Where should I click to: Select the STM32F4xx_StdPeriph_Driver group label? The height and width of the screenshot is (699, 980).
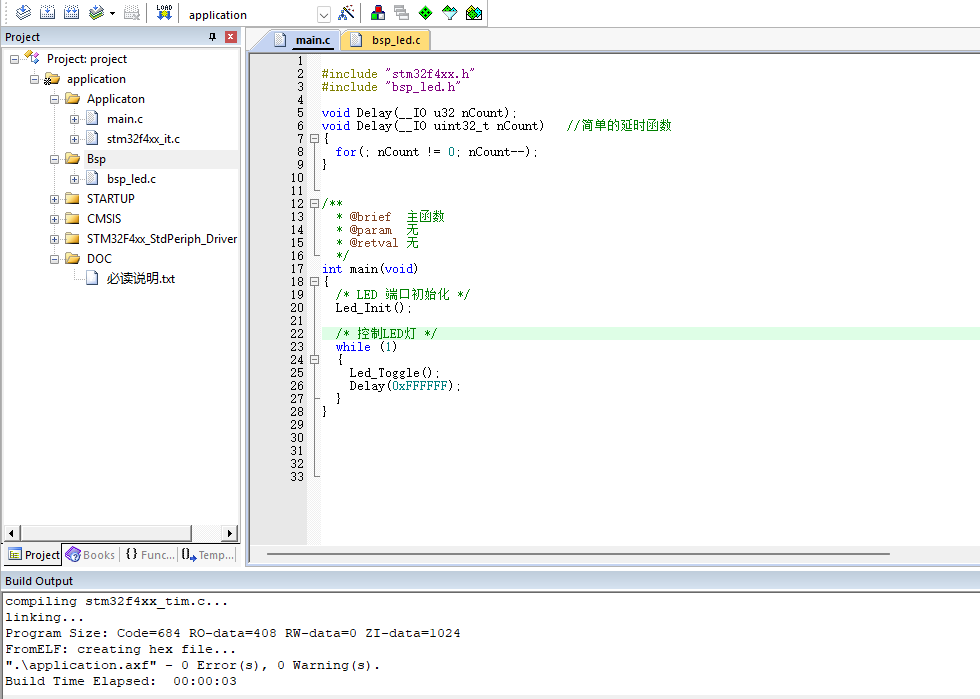(162, 239)
